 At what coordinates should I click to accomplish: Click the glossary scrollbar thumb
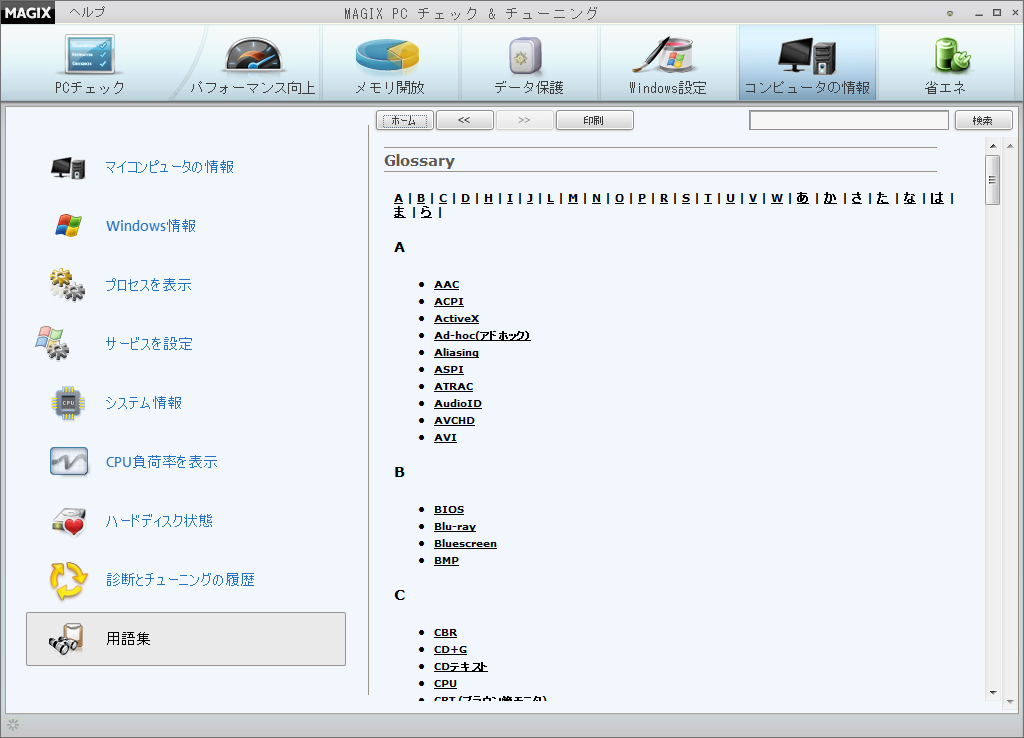[x=993, y=180]
